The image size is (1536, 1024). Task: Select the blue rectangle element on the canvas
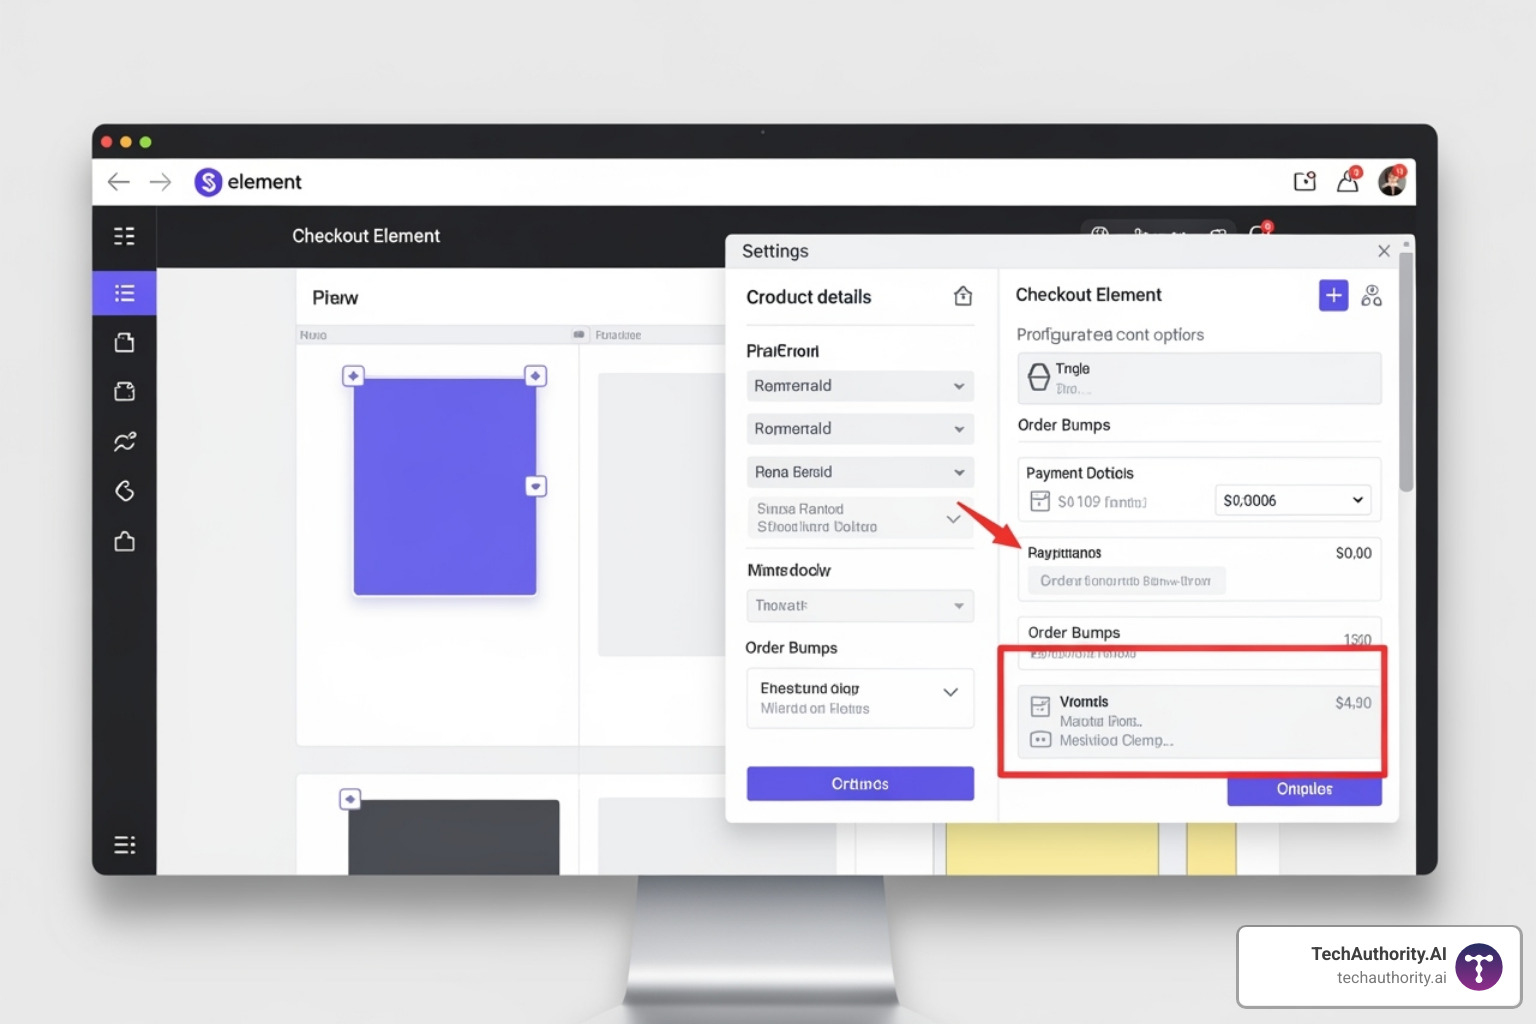tap(445, 485)
